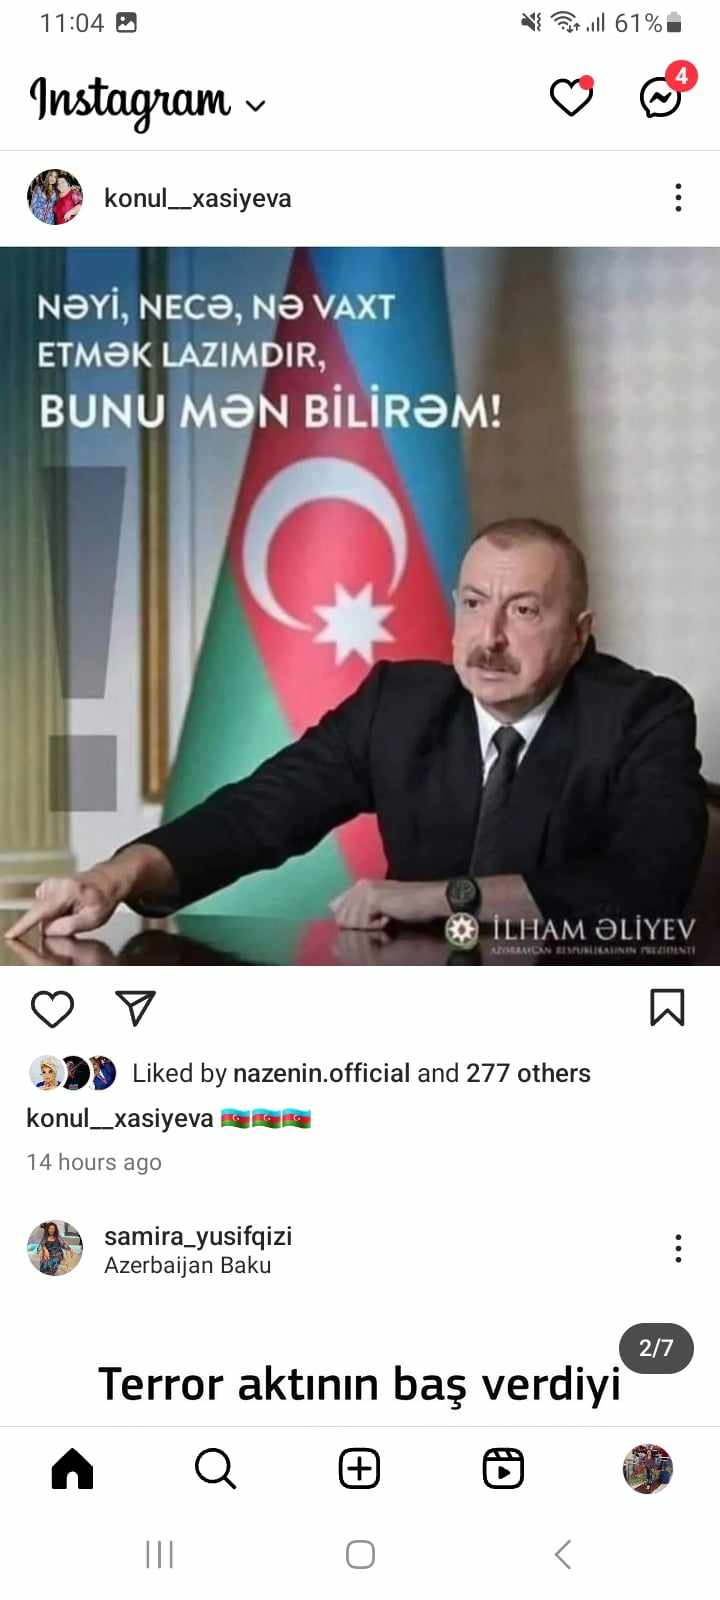Open Azerbaijan Baku location link
The image size is (720, 1600).
(188, 1265)
